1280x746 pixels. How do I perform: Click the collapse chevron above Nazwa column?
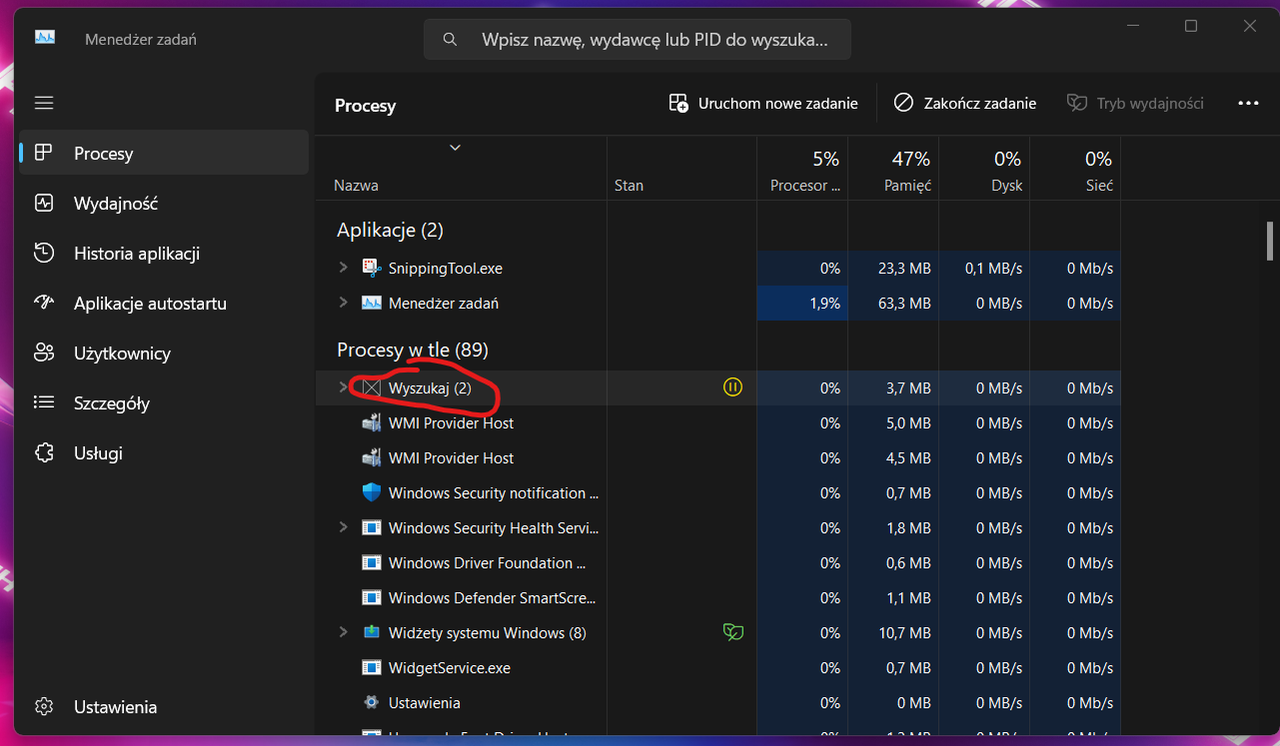455,148
